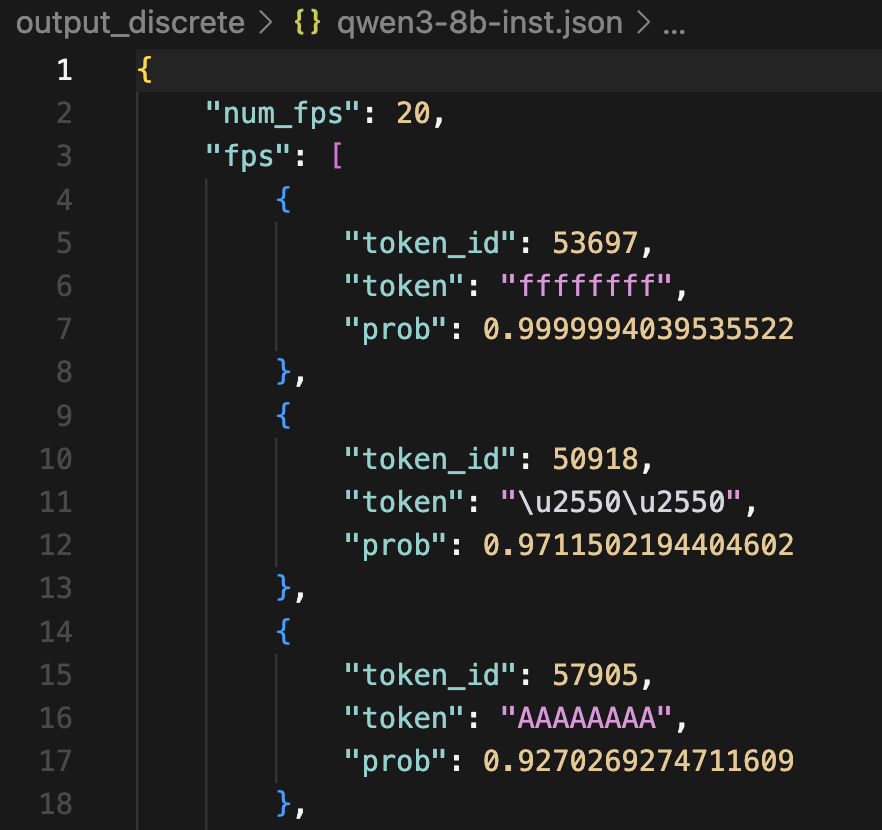
Task: Click the output_discrete breadcrumb folder
Action: pyautogui.click(x=130, y=23)
